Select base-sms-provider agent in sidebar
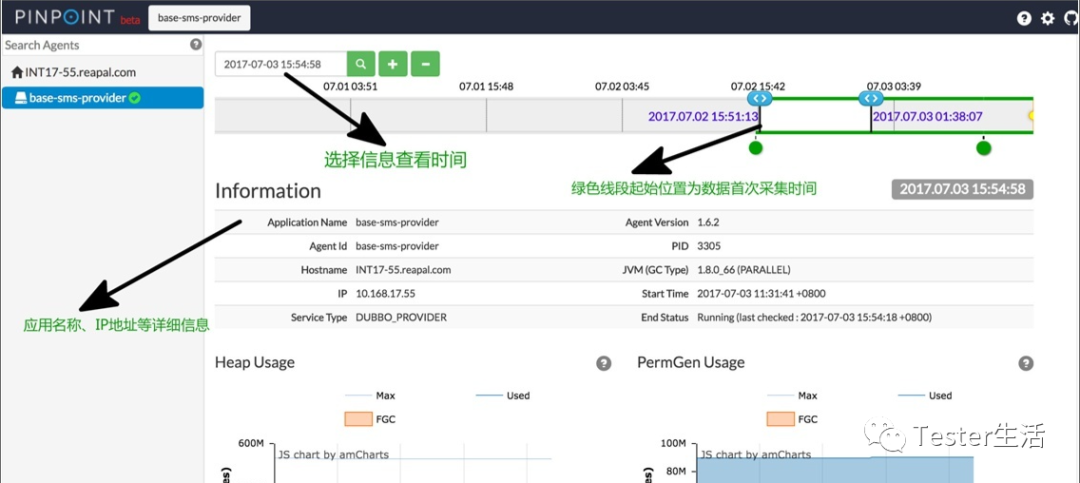 click(102, 98)
